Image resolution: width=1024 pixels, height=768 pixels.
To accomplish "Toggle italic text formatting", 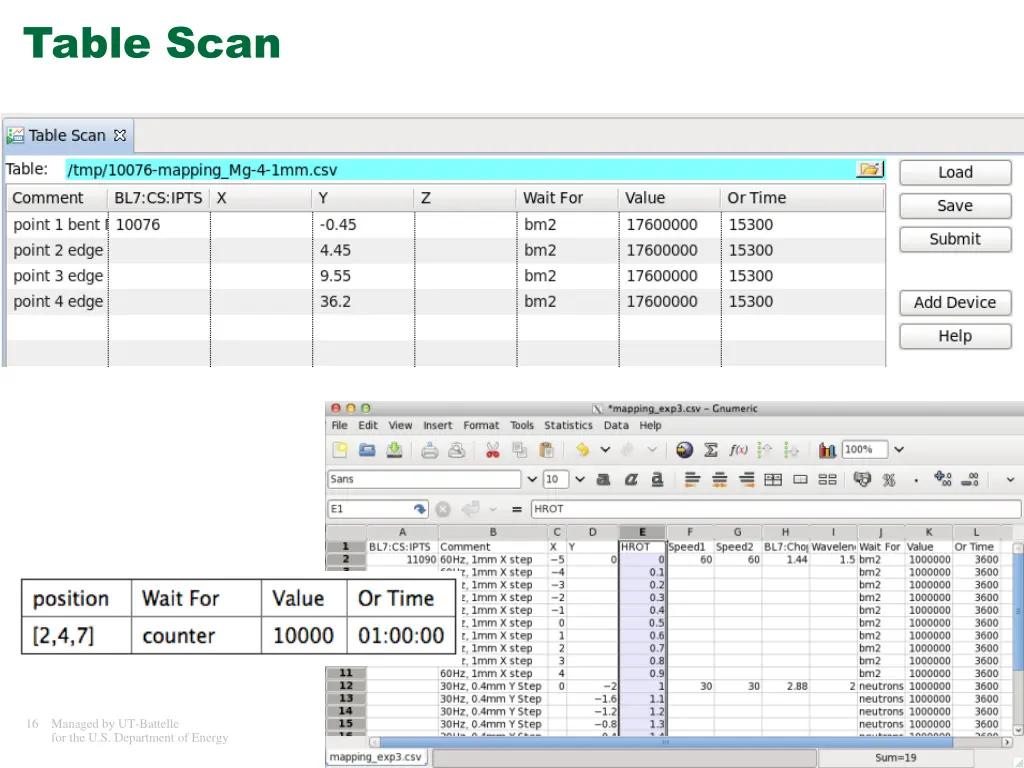I will 631,480.
